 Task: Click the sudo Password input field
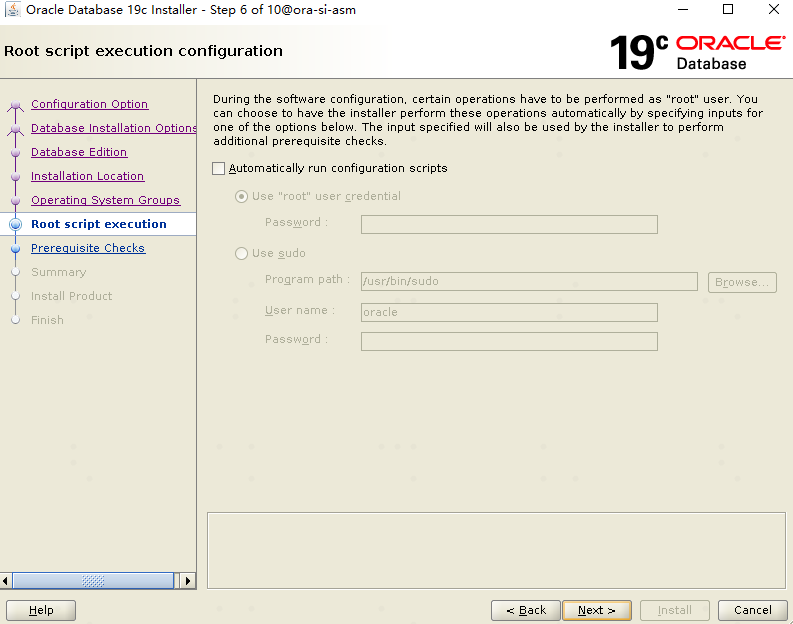509,341
